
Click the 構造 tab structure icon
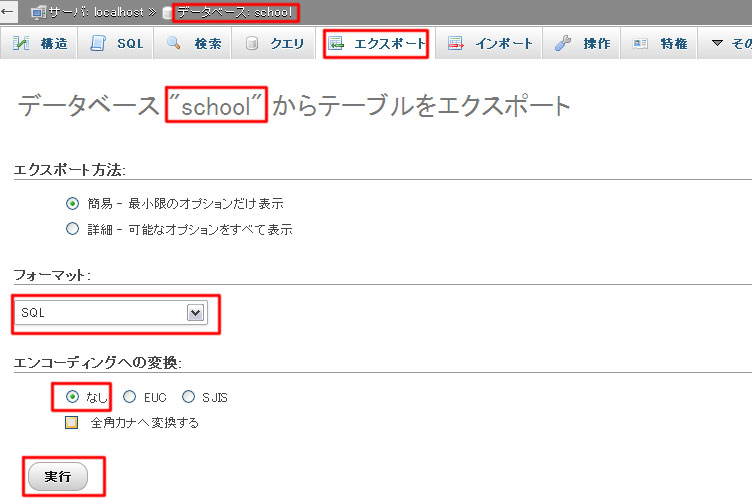(21, 43)
